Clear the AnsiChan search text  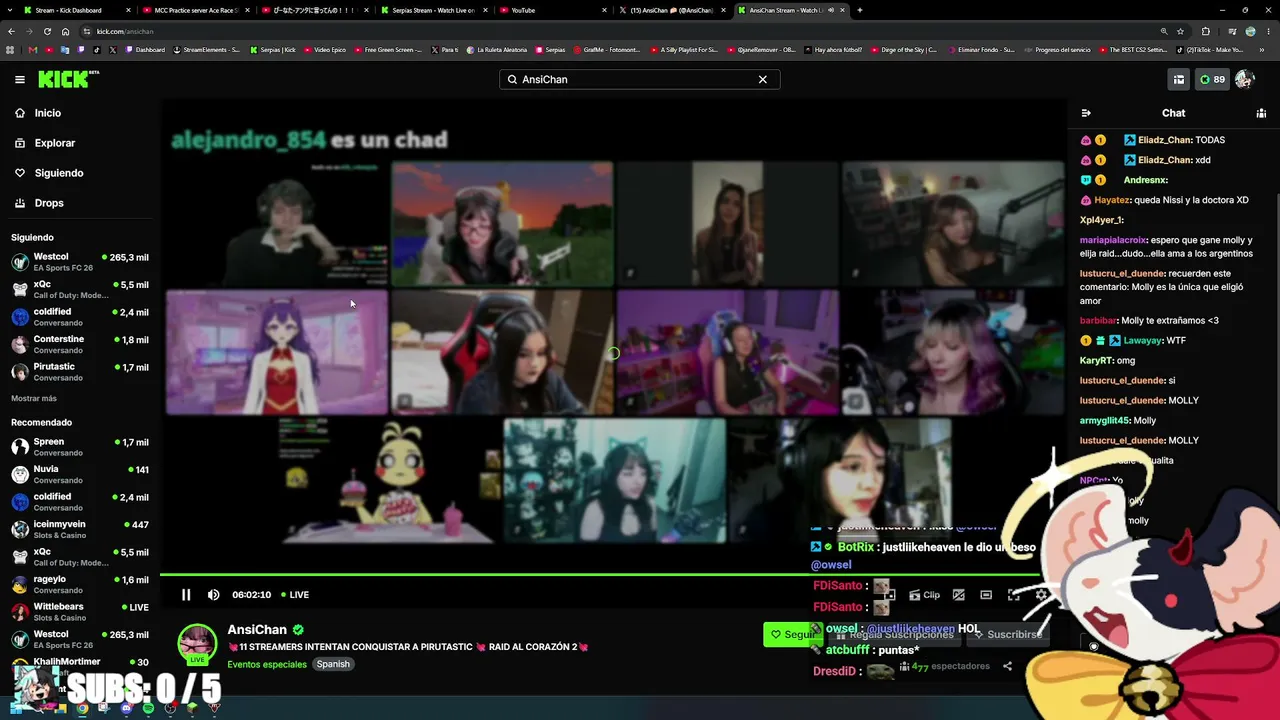coord(762,79)
